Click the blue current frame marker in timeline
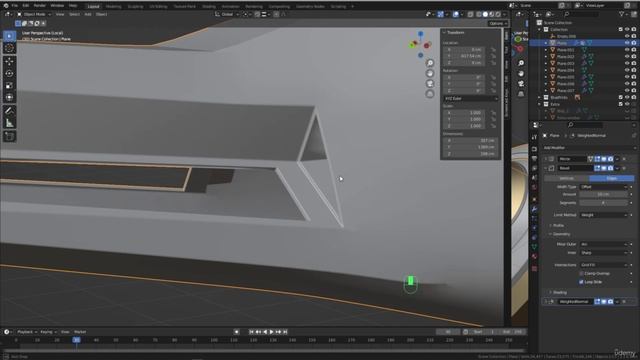The width and height of the screenshot is (640, 360). [x=76, y=340]
